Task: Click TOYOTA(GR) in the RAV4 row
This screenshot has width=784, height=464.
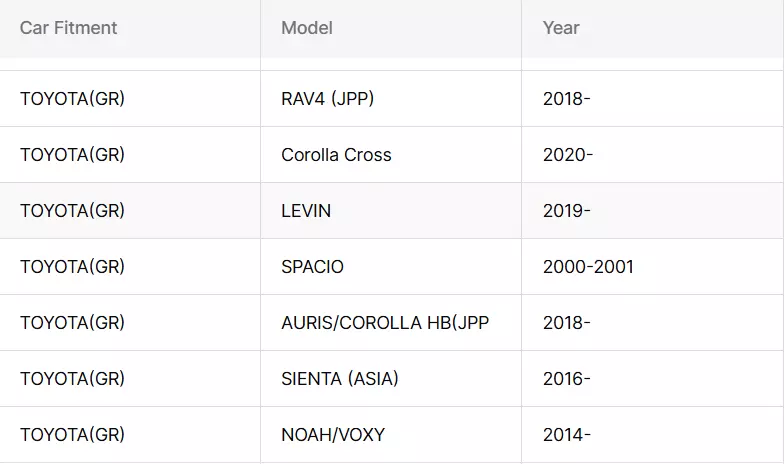Action: (x=72, y=98)
